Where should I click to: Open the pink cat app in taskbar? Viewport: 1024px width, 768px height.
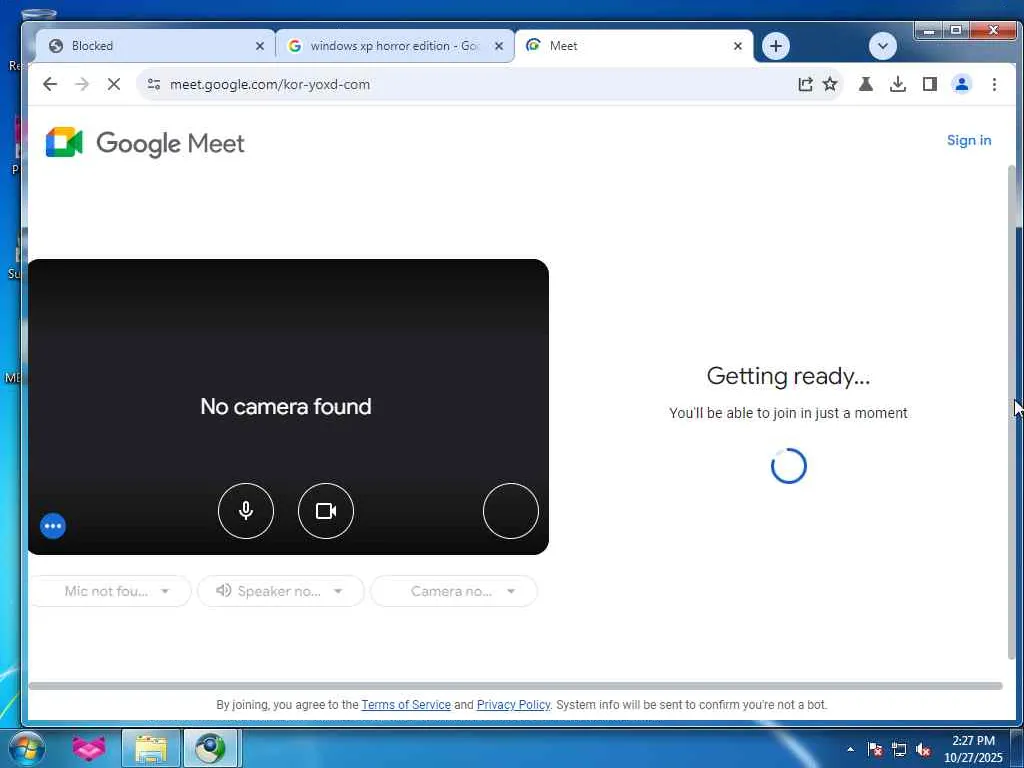[89, 748]
